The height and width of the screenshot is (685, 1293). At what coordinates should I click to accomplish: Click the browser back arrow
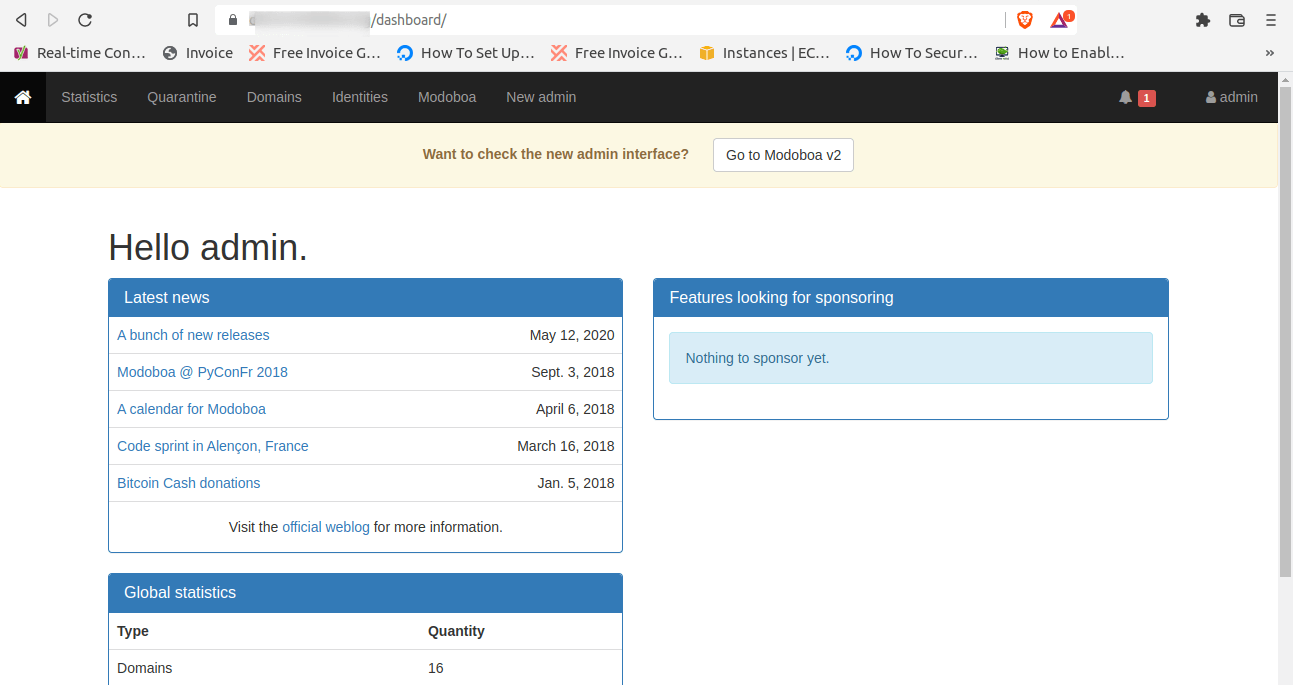[21, 20]
